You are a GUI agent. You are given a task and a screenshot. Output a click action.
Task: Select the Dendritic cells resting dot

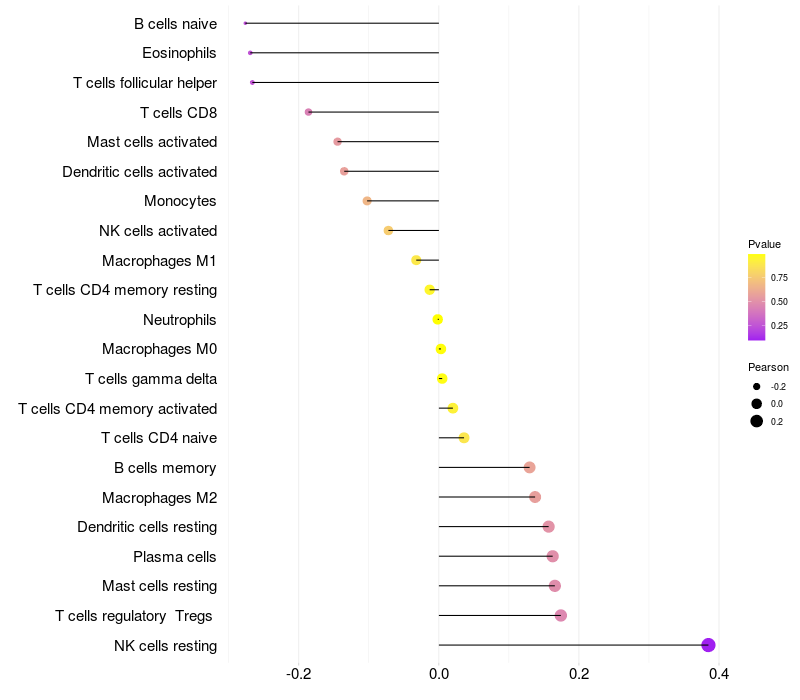(x=548, y=527)
